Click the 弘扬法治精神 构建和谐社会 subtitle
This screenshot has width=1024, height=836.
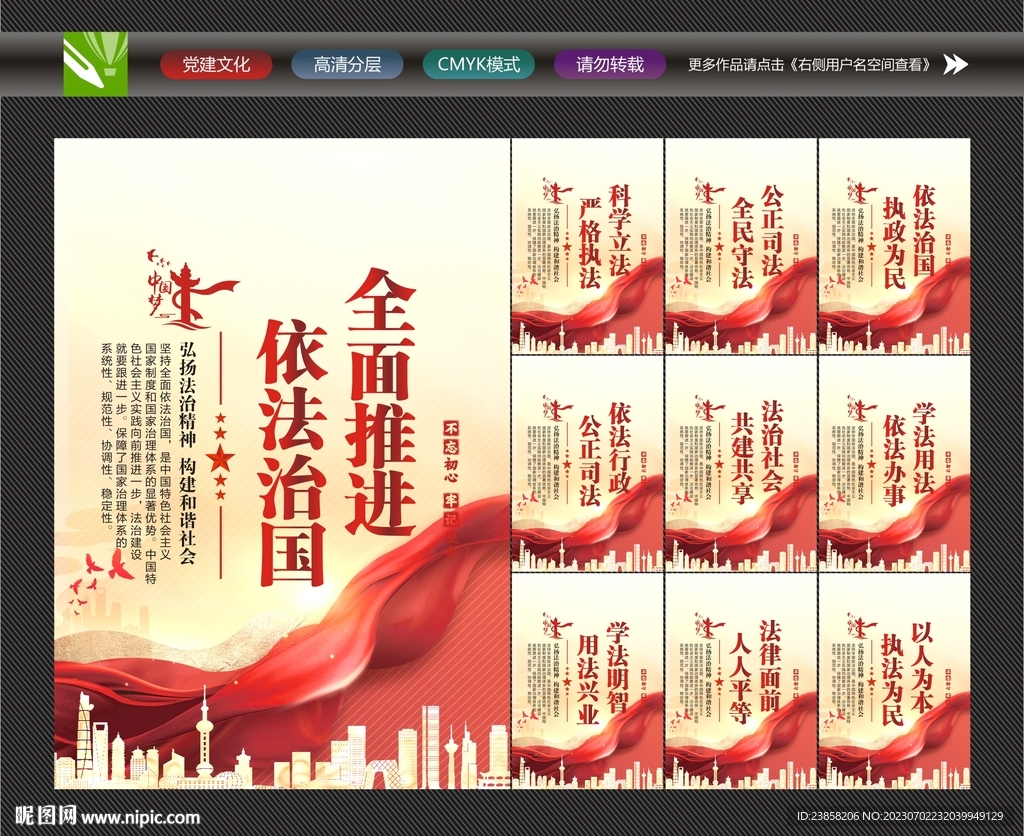point(188,453)
